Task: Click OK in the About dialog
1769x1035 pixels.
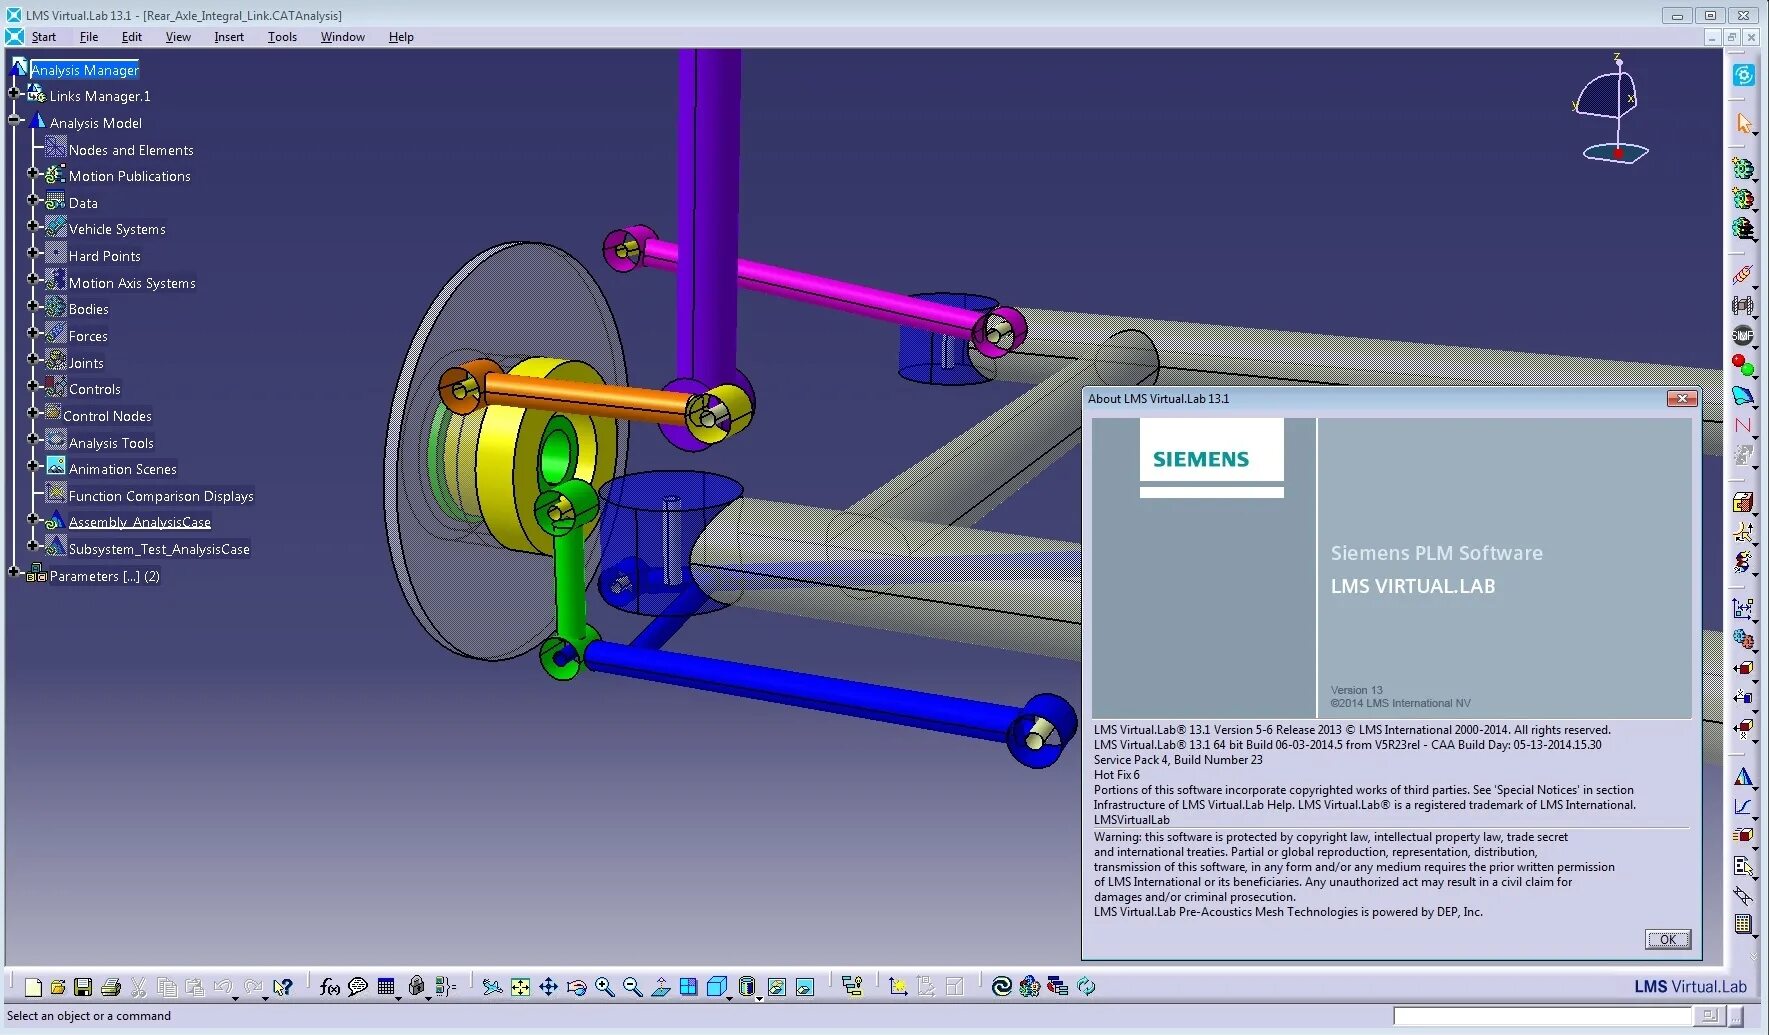Action: click(x=1668, y=939)
